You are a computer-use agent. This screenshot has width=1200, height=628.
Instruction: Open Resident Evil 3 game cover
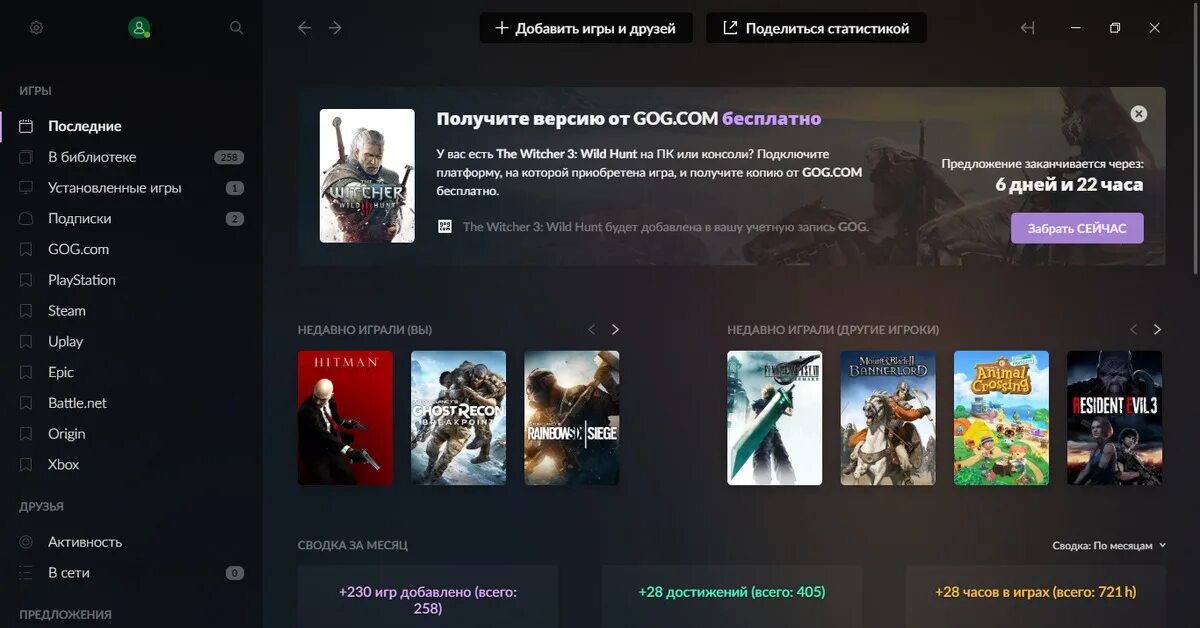point(1115,418)
